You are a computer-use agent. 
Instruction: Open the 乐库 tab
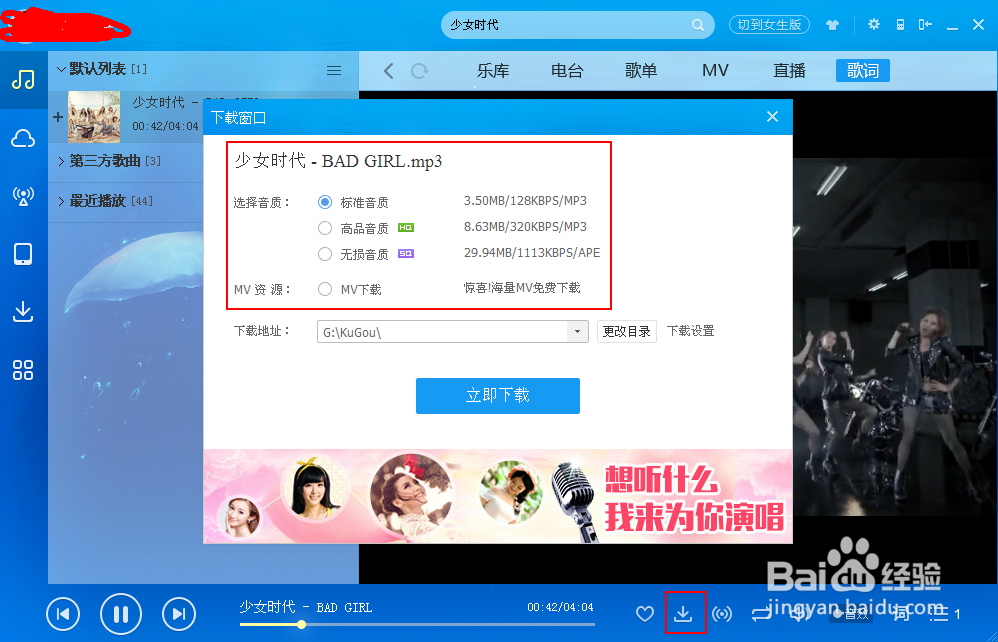(493, 71)
